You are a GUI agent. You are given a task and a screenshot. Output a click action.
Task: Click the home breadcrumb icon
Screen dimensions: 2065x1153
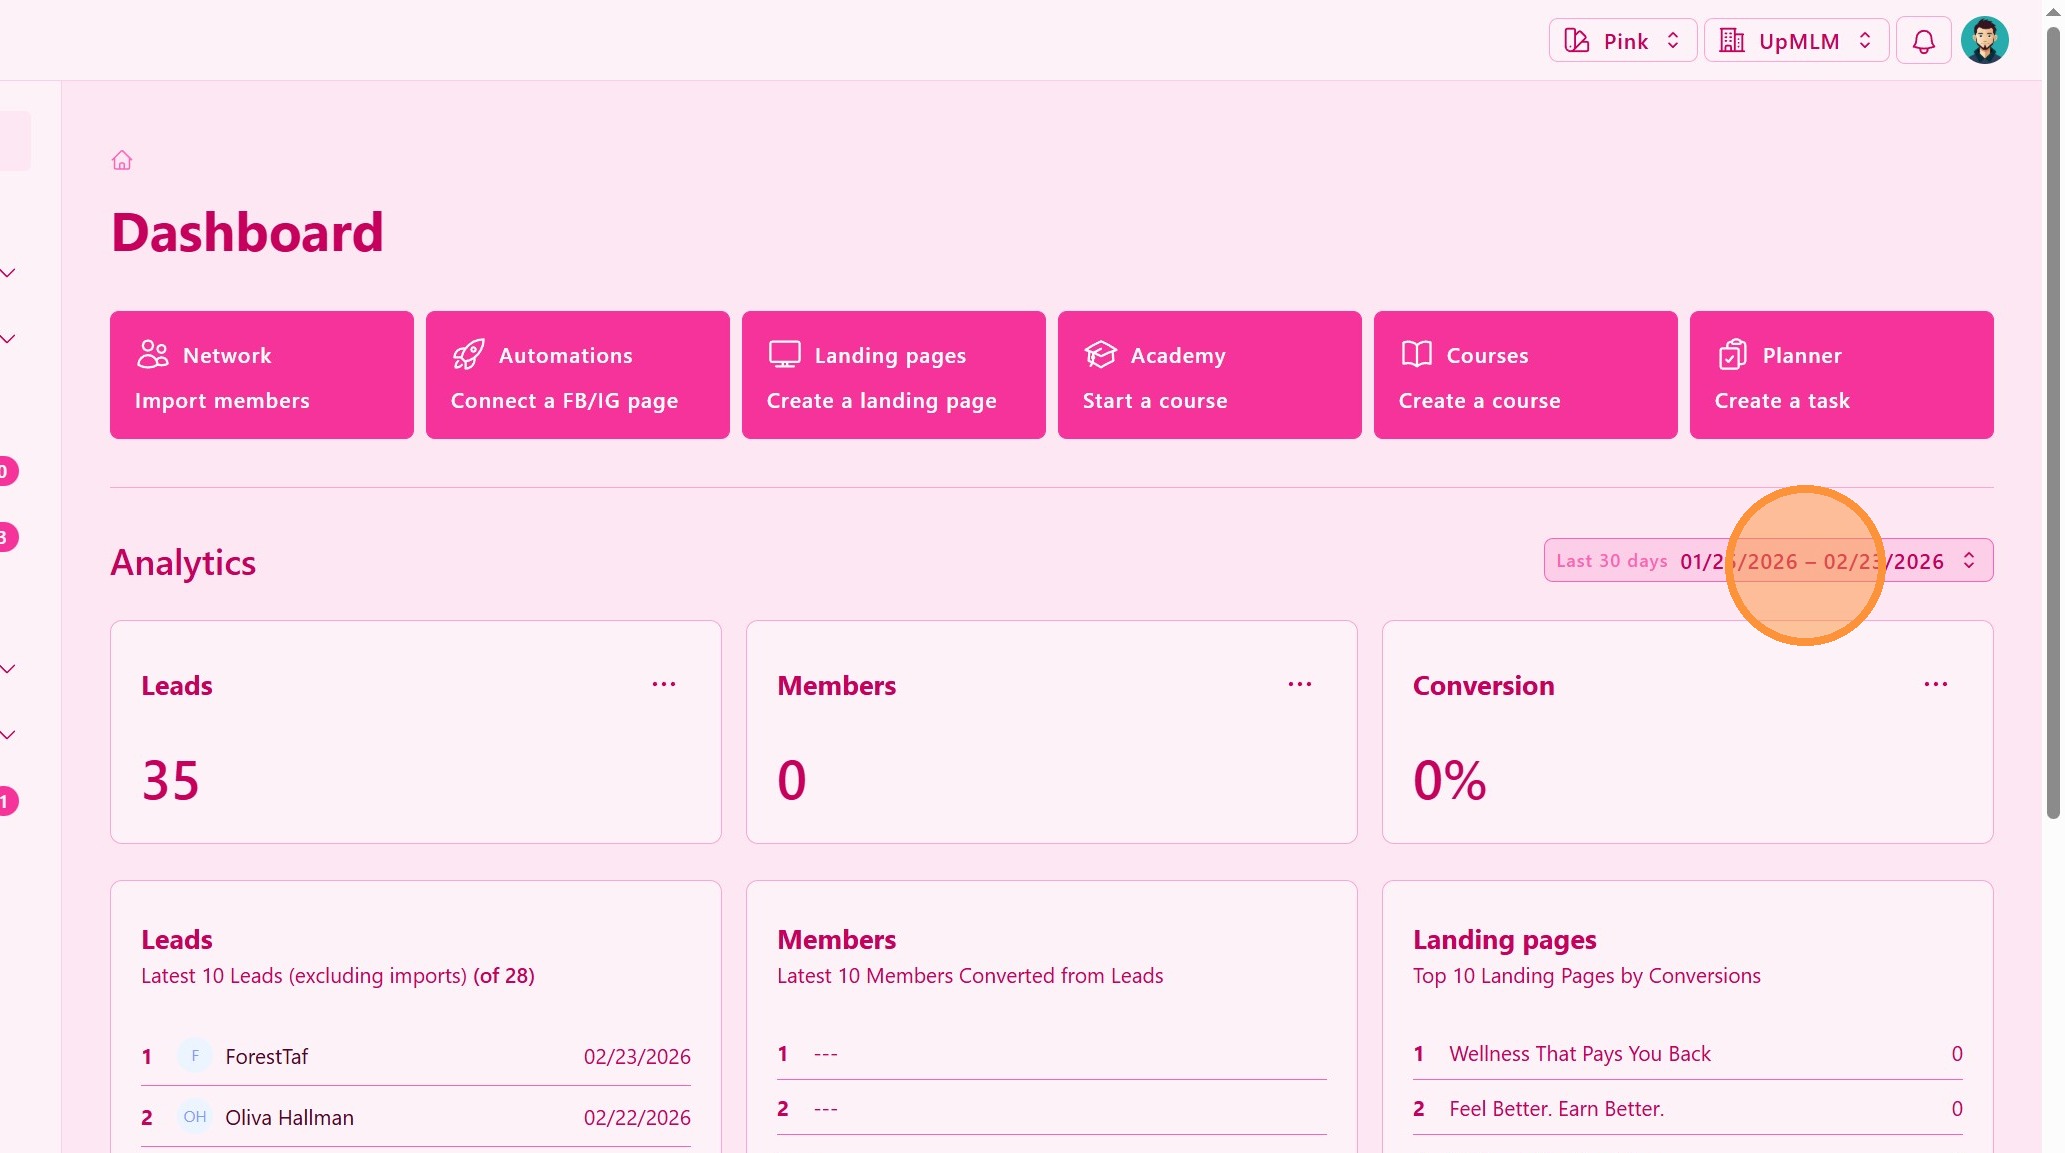tap(122, 160)
